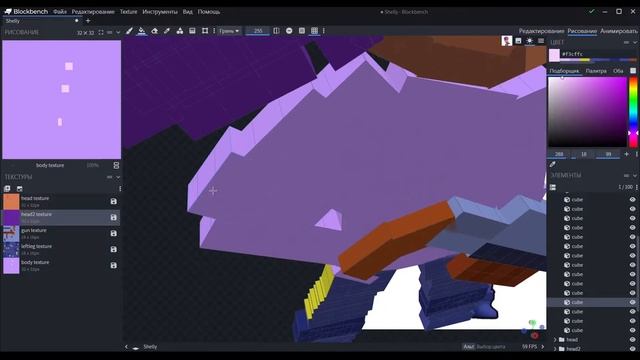
Task: Toggle visibility eye of the head folder
Action: coord(633,340)
